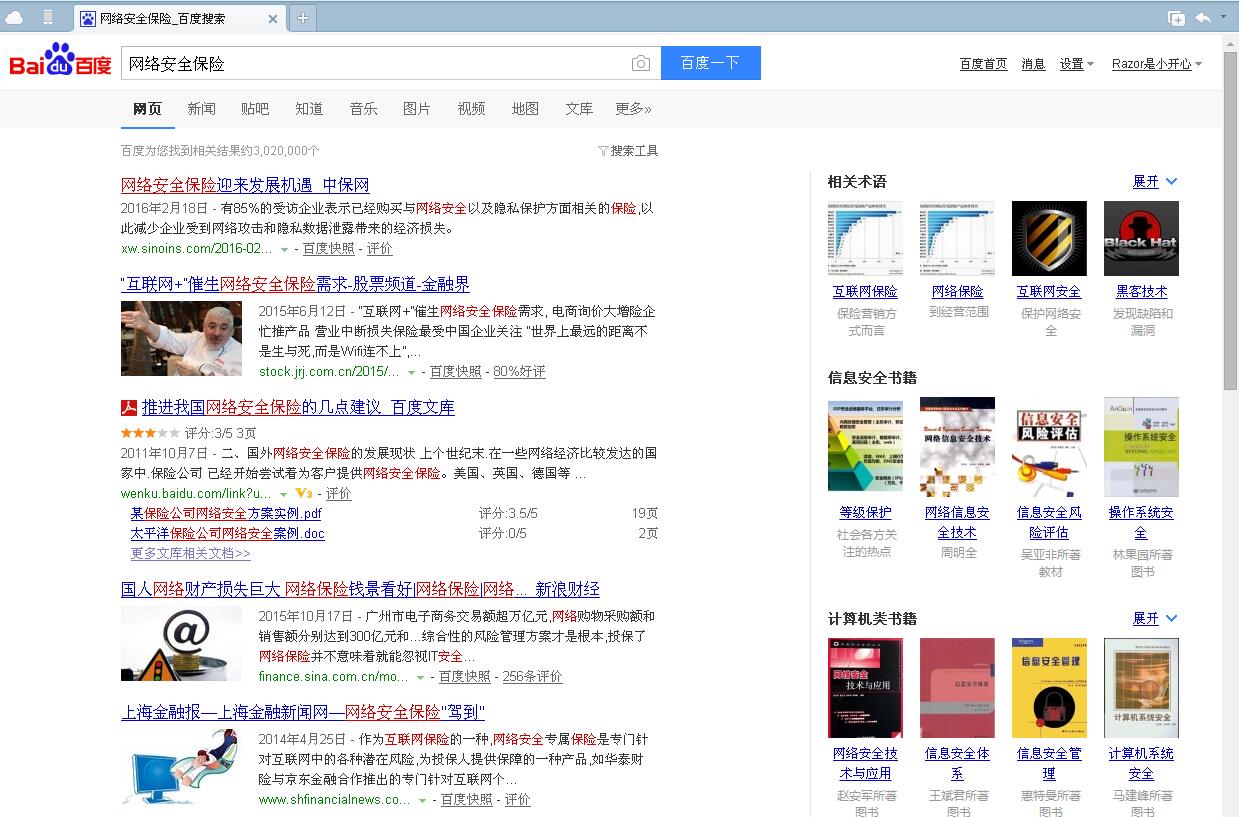
Task: Click 互联网保险 chart thumbnail
Action: (865, 238)
